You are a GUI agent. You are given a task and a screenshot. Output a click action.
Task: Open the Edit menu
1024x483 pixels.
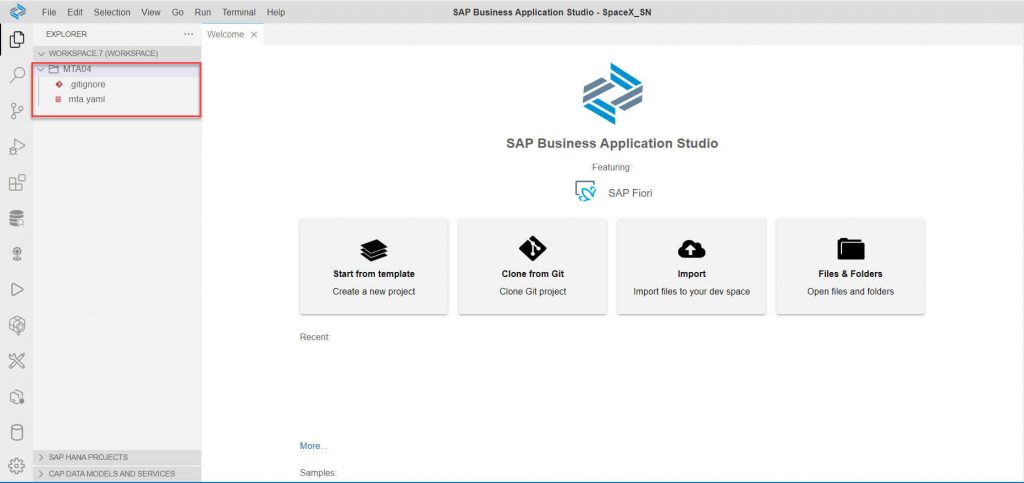[75, 12]
